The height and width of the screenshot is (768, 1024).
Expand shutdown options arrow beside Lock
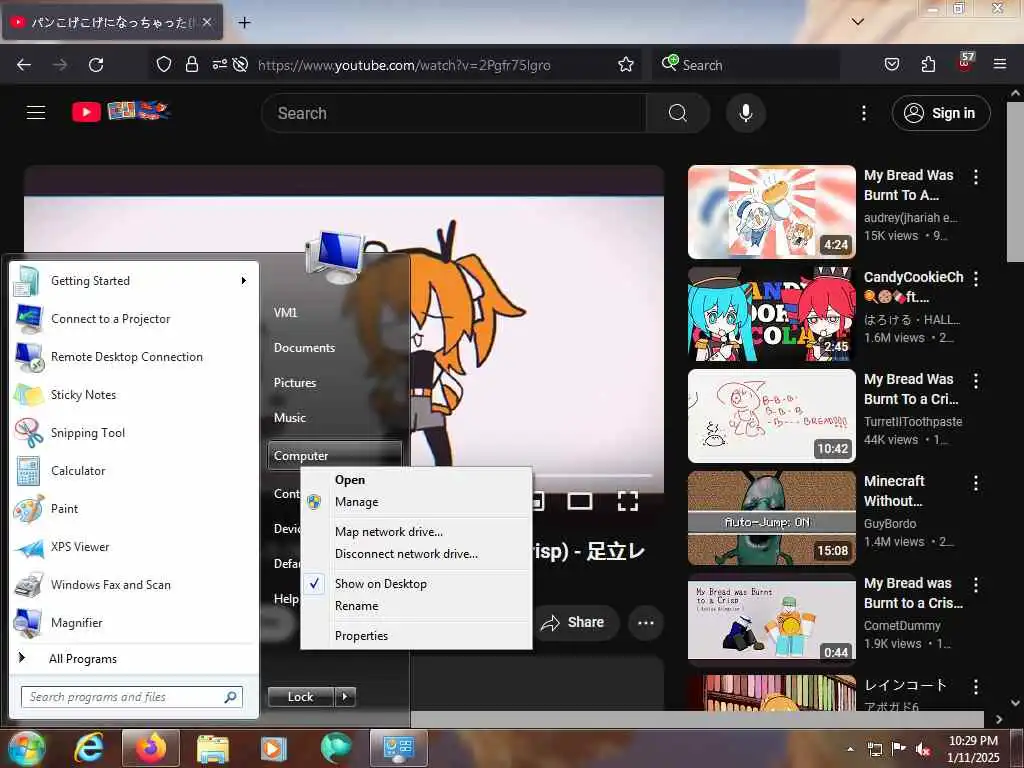coord(345,697)
